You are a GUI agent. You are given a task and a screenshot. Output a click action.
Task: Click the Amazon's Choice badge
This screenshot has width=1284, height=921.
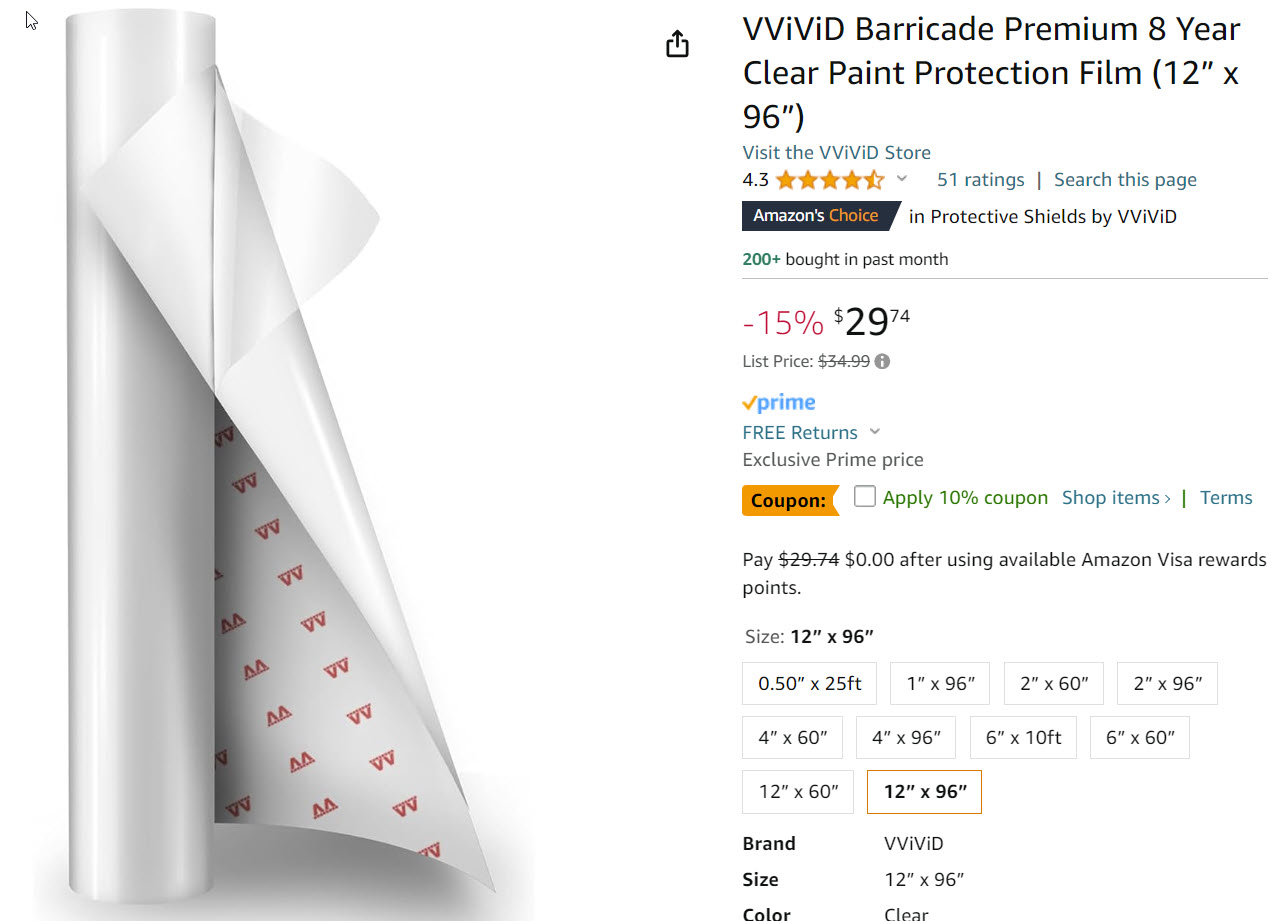click(816, 216)
